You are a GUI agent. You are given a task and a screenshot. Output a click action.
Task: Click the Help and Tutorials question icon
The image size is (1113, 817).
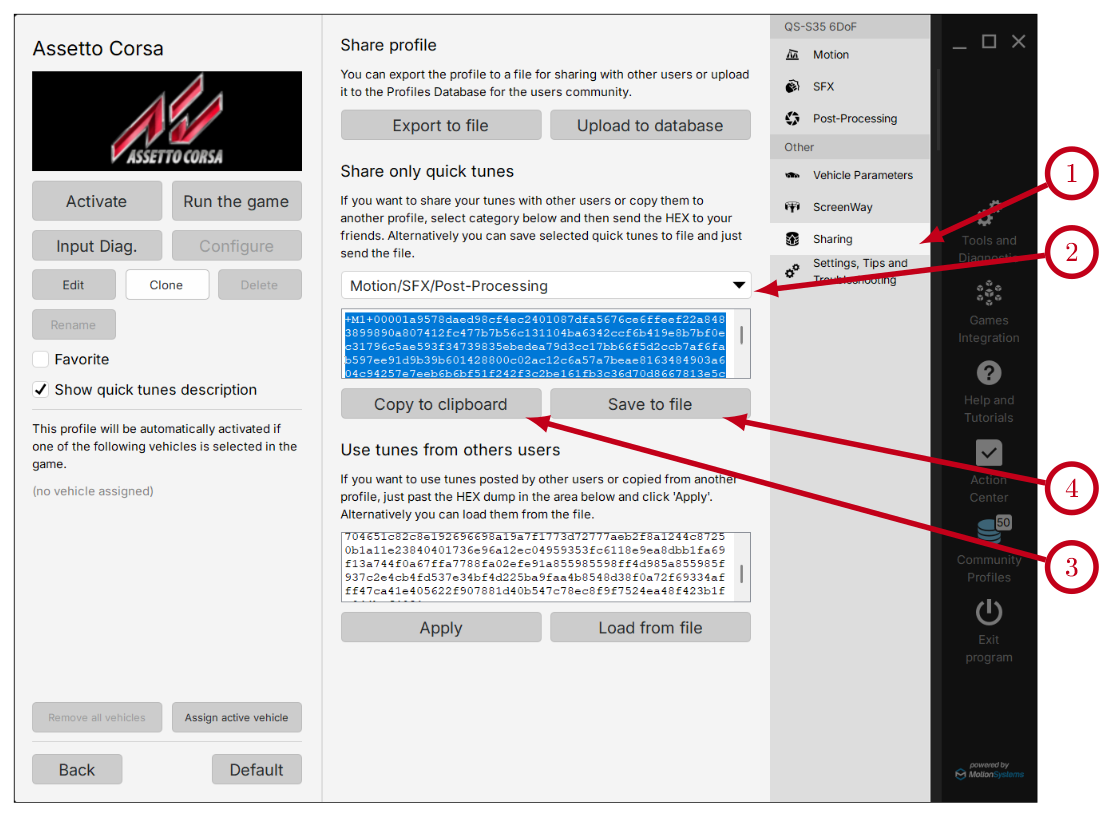pos(988,373)
